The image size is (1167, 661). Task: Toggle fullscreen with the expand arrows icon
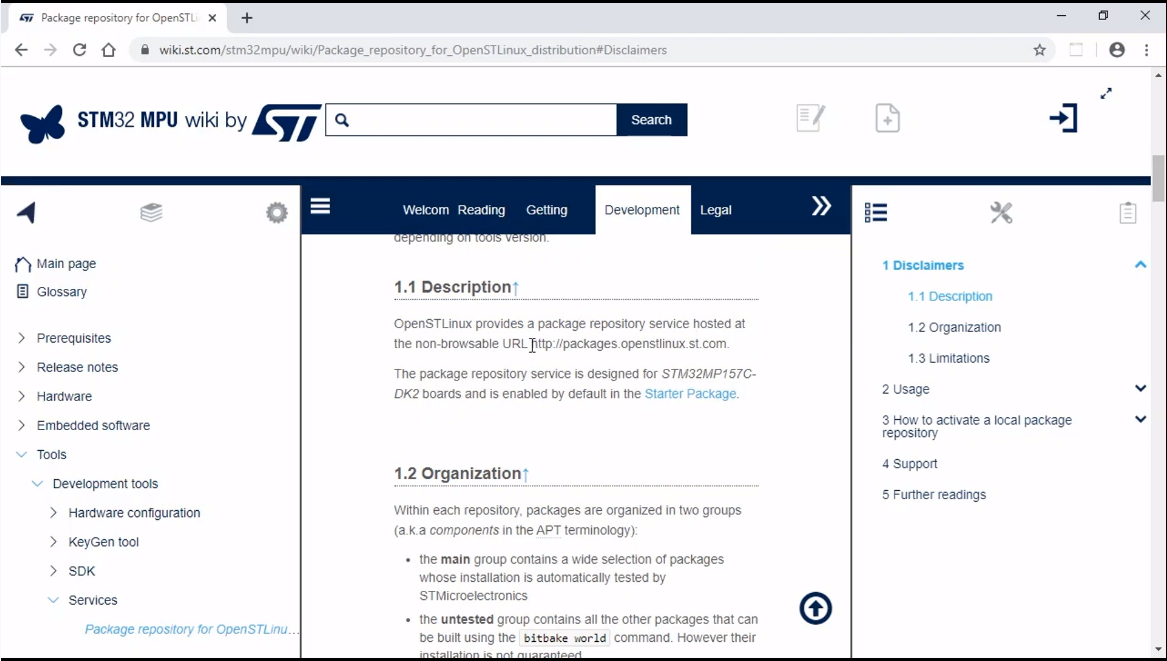coord(1106,93)
